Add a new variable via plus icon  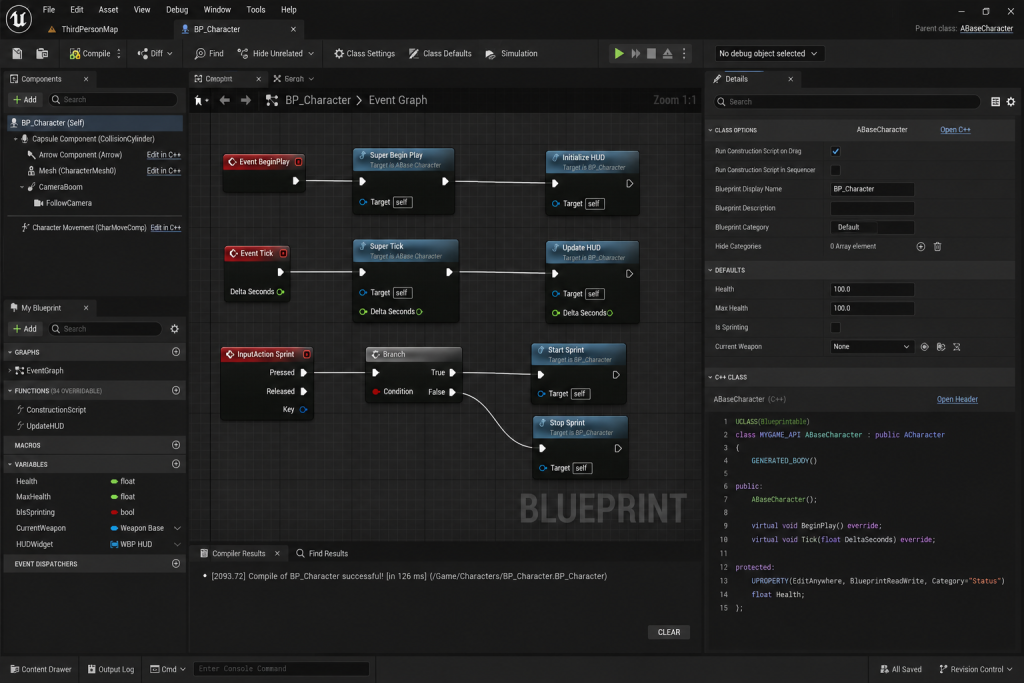click(x=176, y=464)
